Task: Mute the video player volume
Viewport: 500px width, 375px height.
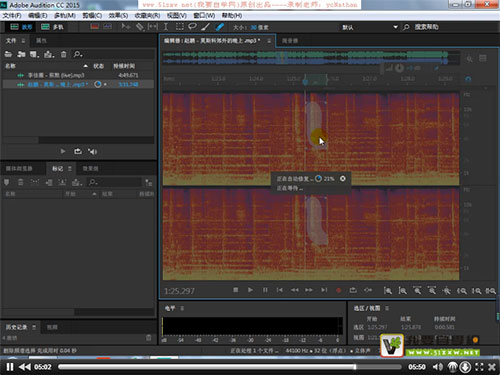Action: 438,367
